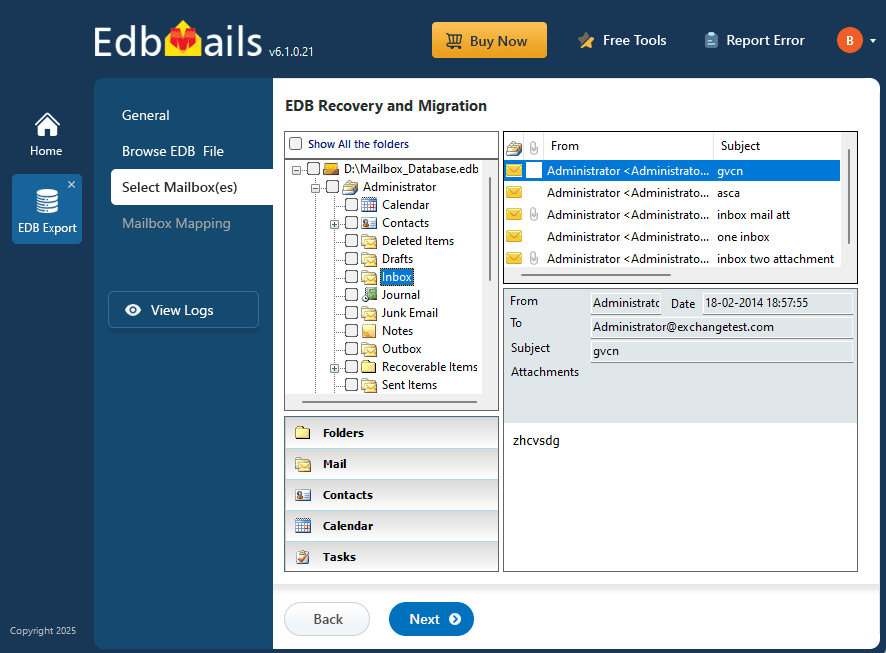Viewport: 886px width, 653px height.
Task: Sort by the Subject column header
Action: (x=778, y=146)
